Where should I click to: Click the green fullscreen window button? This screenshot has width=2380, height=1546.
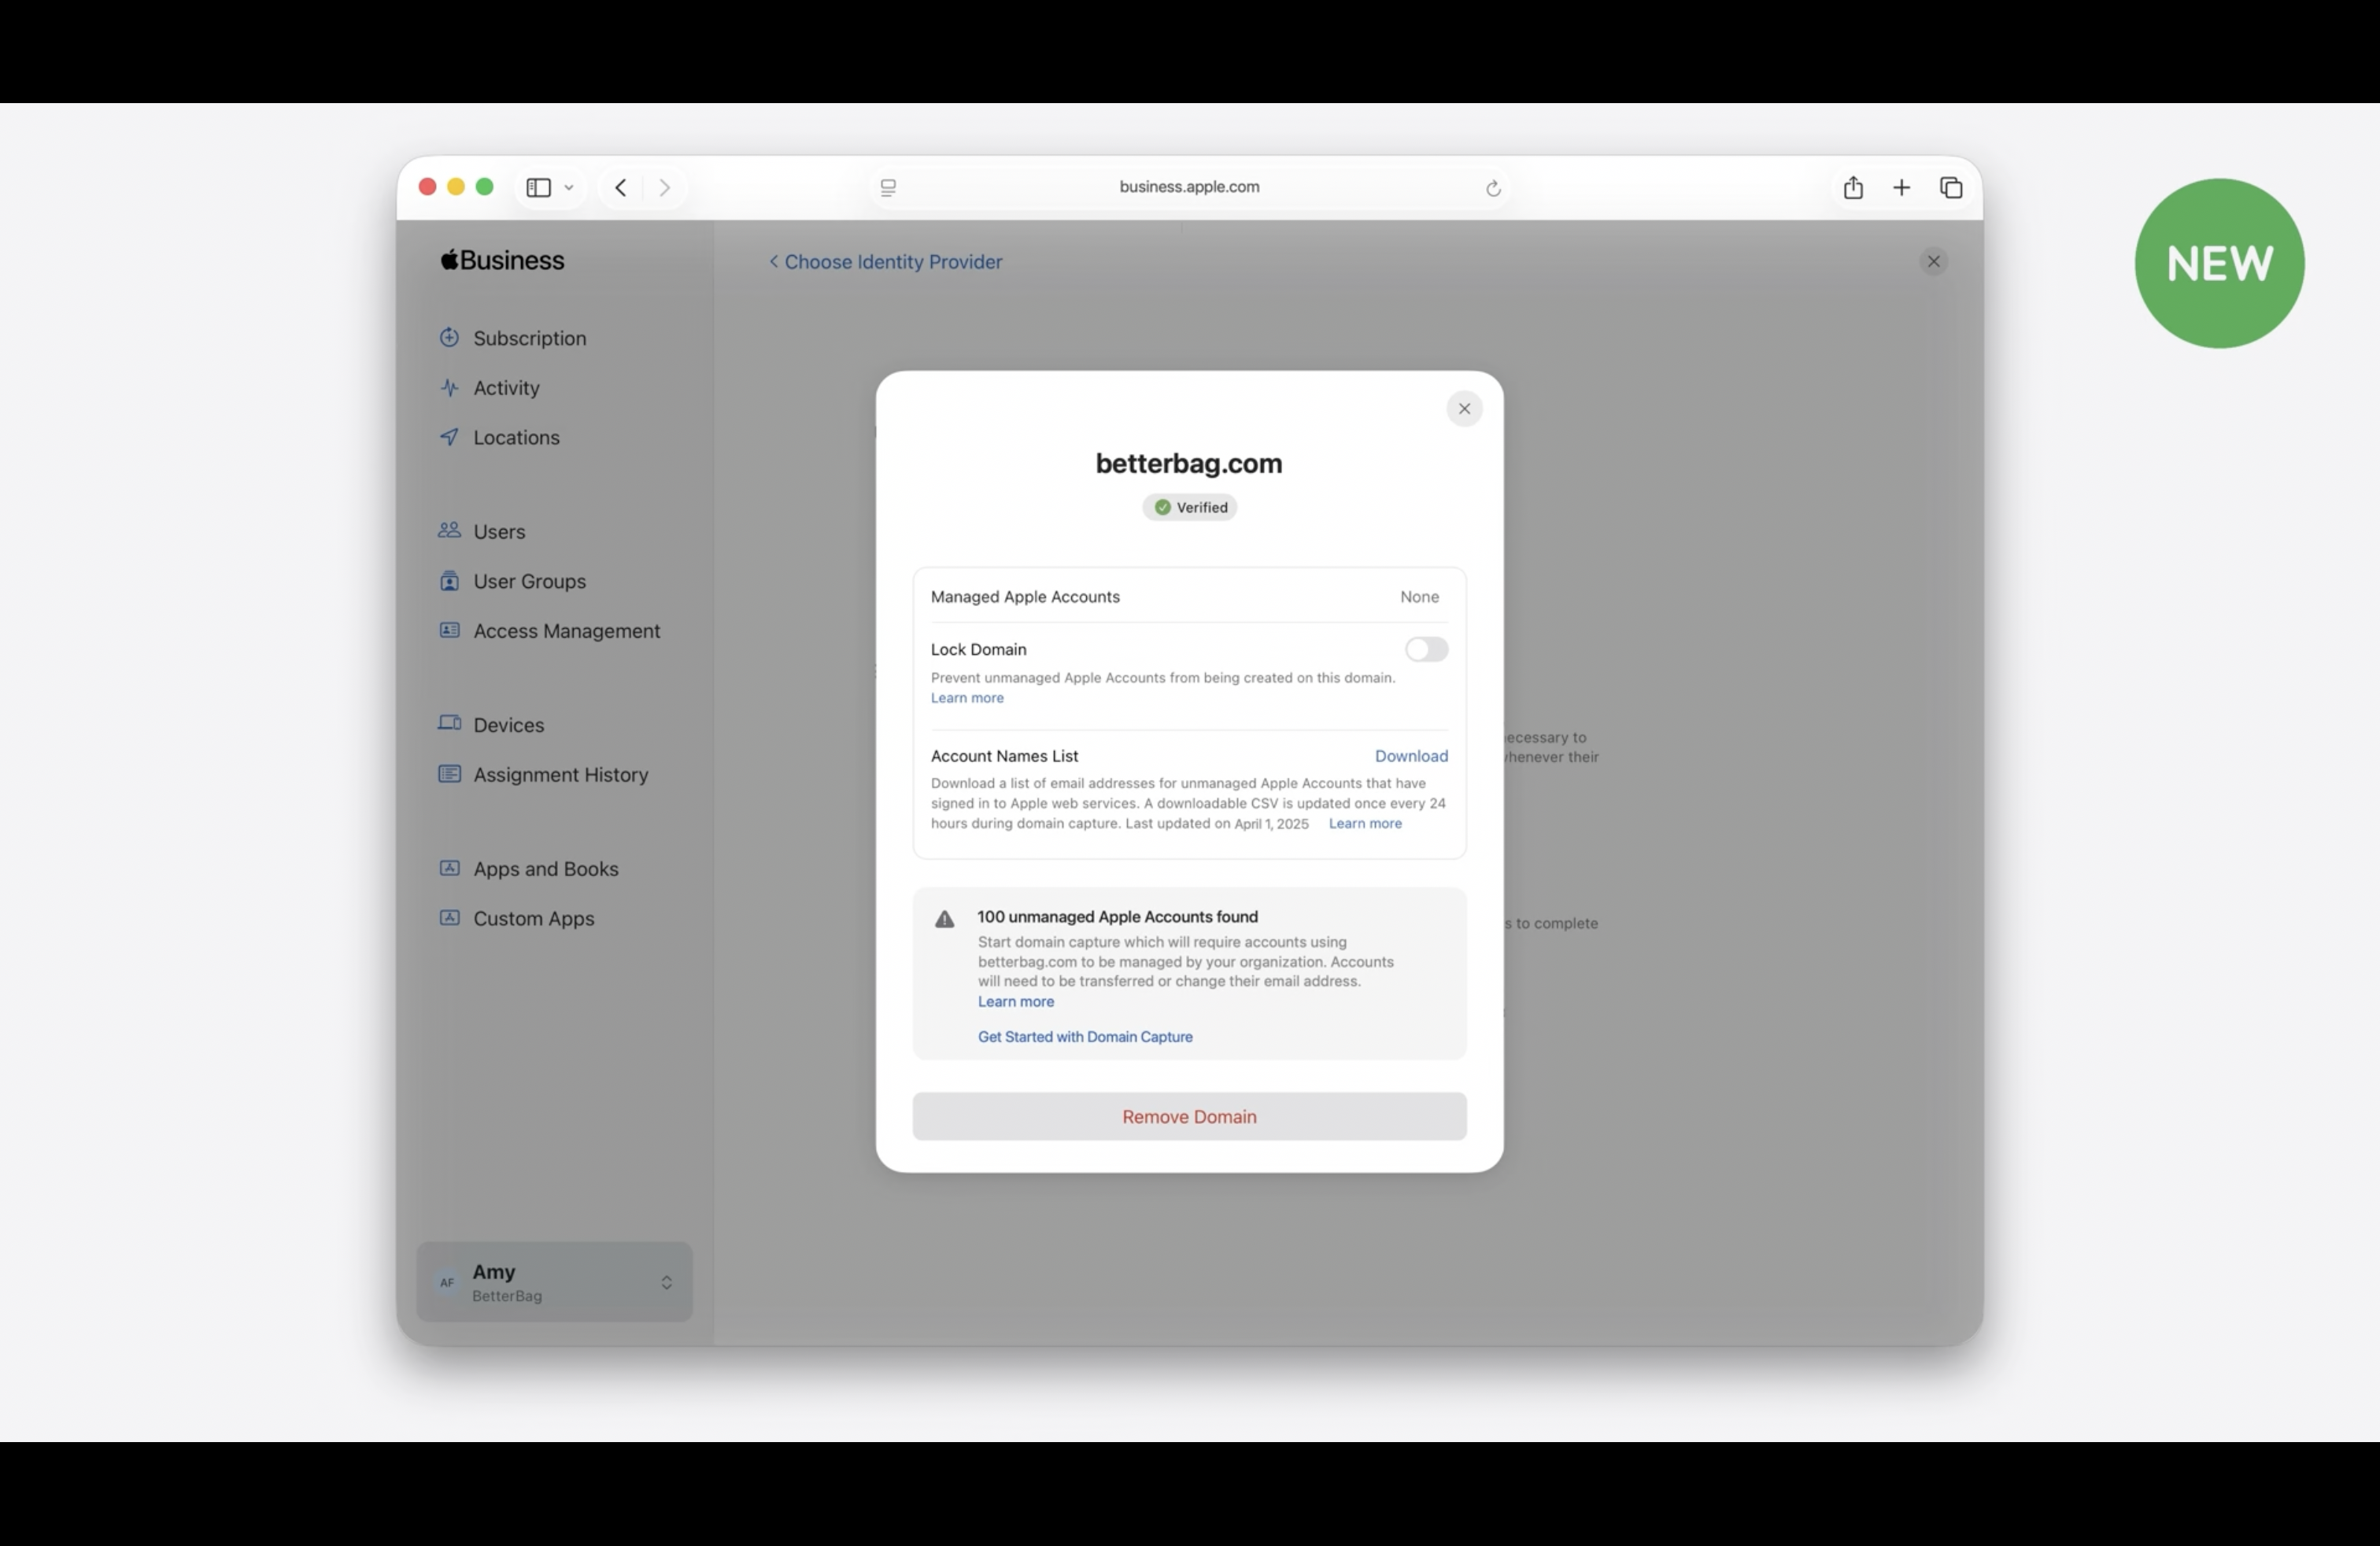click(x=485, y=187)
